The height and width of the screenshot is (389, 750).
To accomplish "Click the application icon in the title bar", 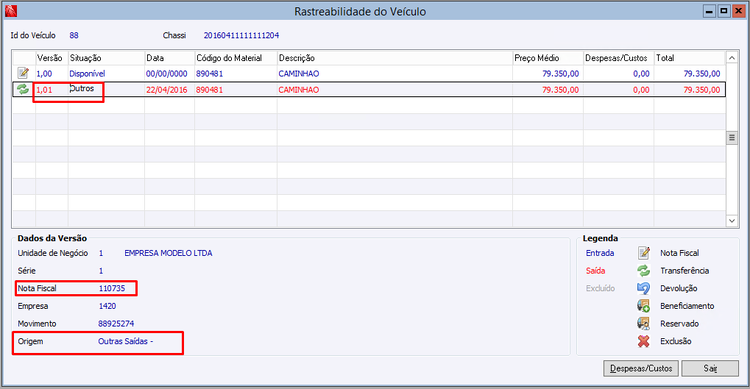I will [x=11, y=11].
